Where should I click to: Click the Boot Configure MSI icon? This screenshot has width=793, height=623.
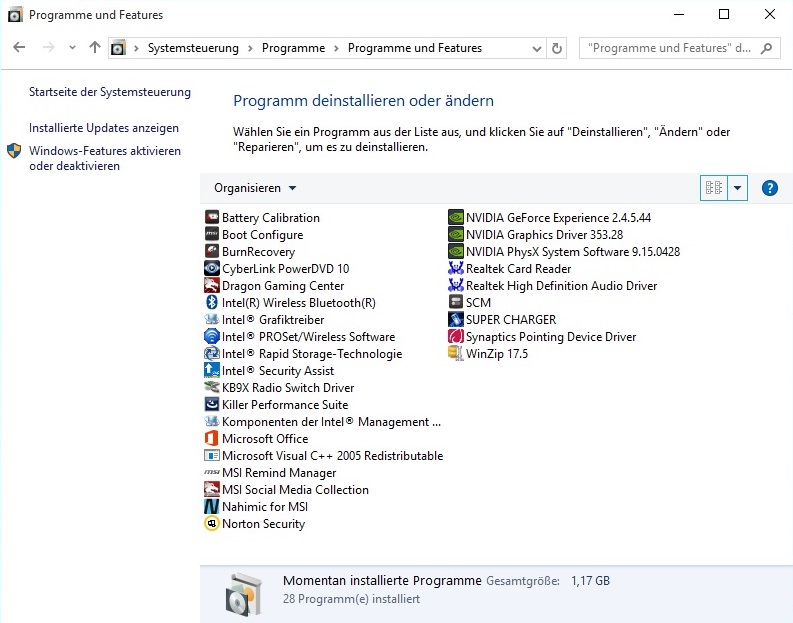point(211,235)
